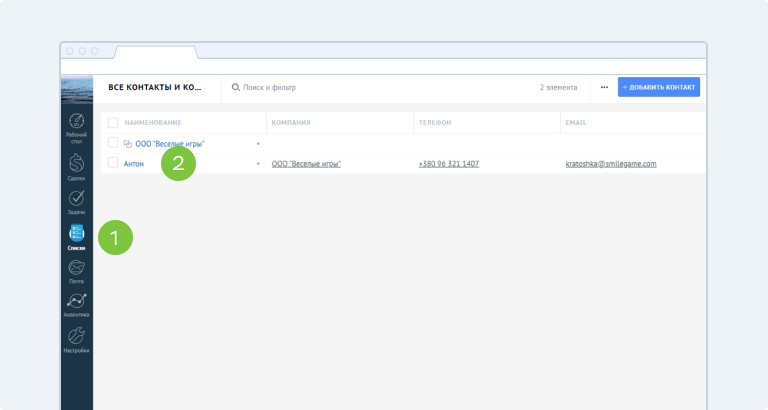
Task: Expand the row menu dot for ООО "Веселые игры"
Action: click(258, 144)
